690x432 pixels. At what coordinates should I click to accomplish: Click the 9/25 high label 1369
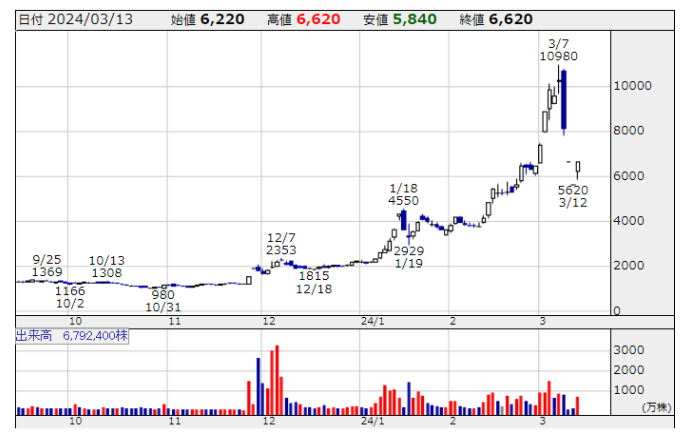pos(47,272)
